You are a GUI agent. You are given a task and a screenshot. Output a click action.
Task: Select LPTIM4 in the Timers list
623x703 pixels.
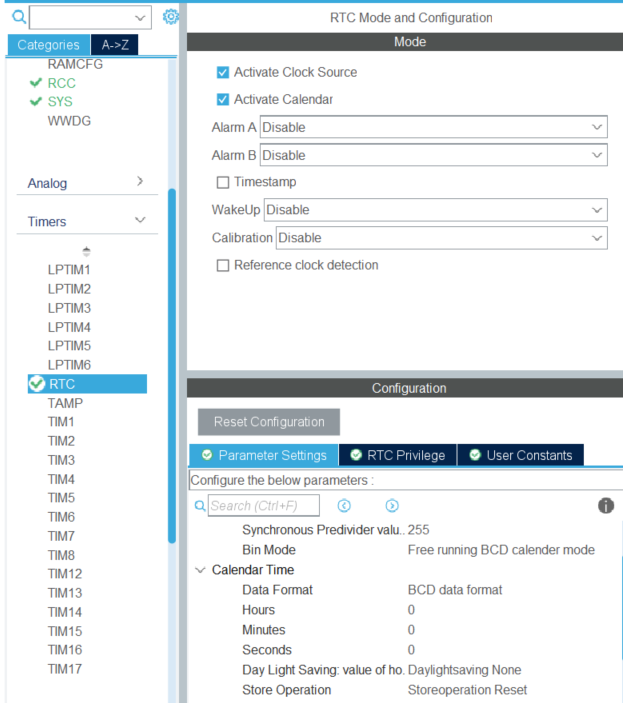pyautogui.click(x=69, y=327)
